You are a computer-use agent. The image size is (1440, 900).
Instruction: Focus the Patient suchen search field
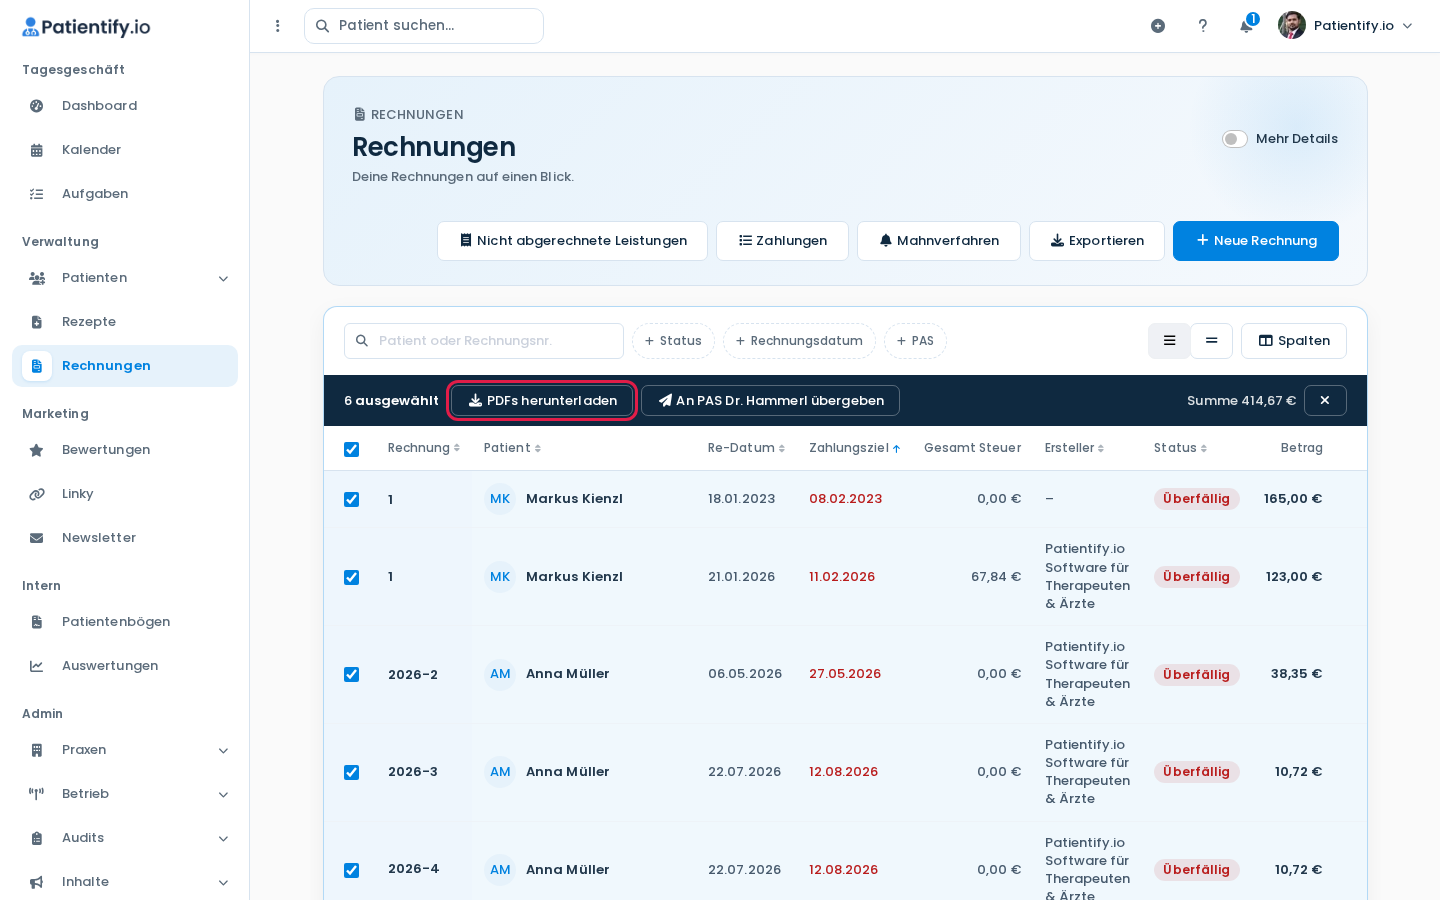pyautogui.click(x=424, y=26)
